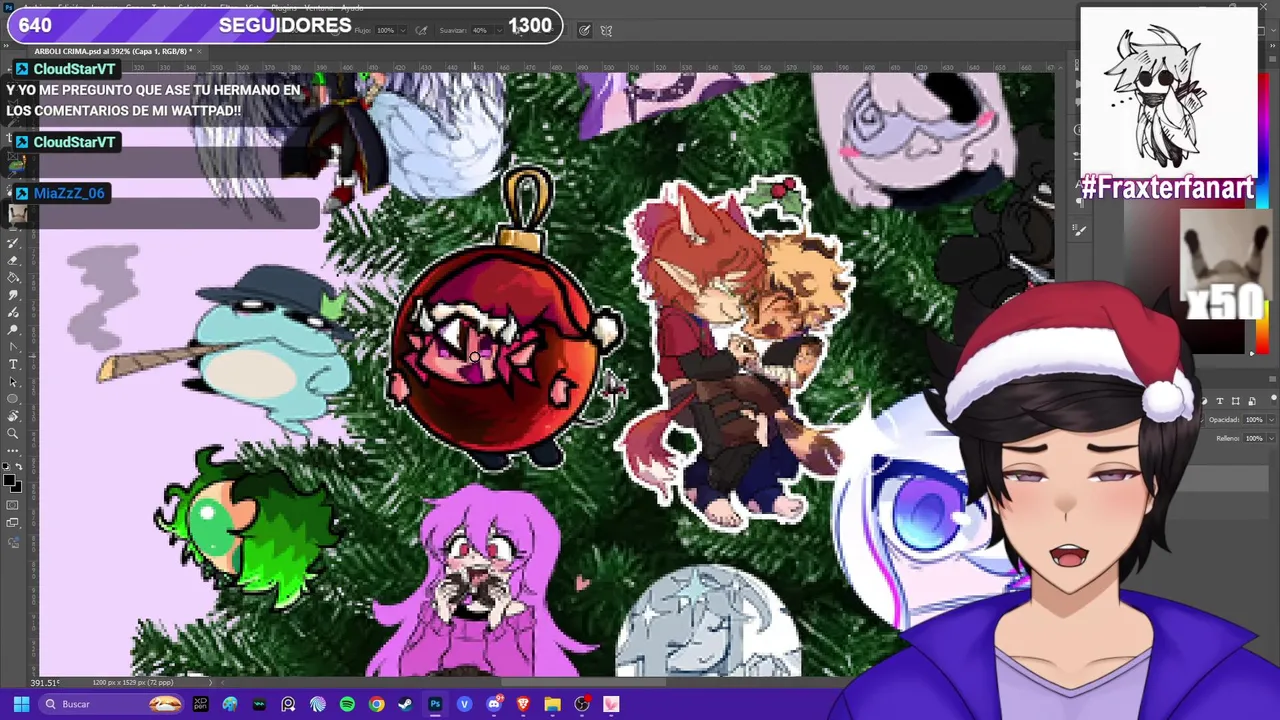The width and height of the screenshot is (1280, 720).
Task: Toggle pressure for opacity icon after Flujo
Action: tap(421, 31)
